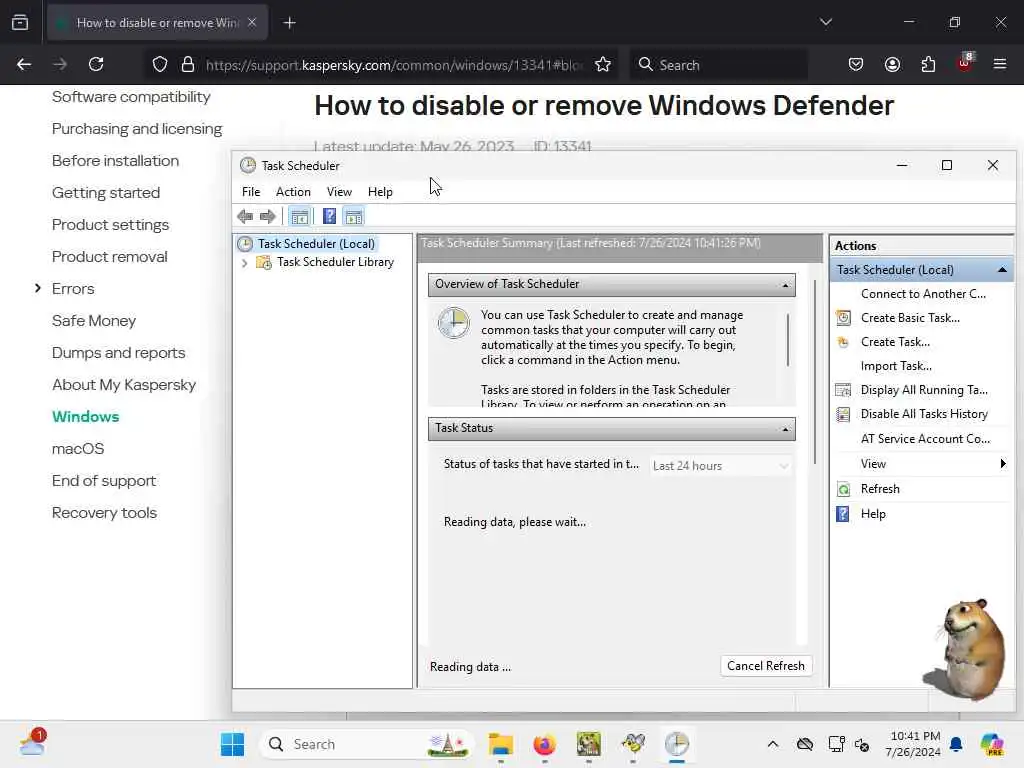Click the blue Help toolbar icon

coord(330,216)
